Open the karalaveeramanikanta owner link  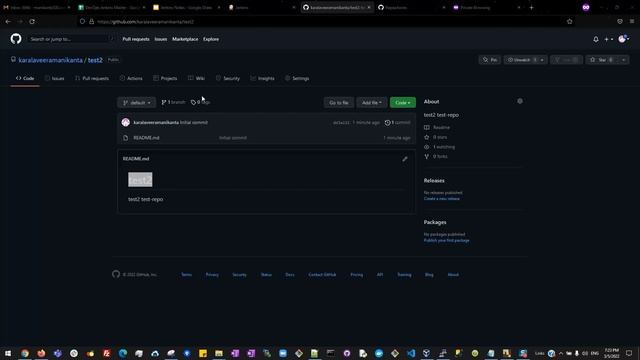tap(51, 60)
